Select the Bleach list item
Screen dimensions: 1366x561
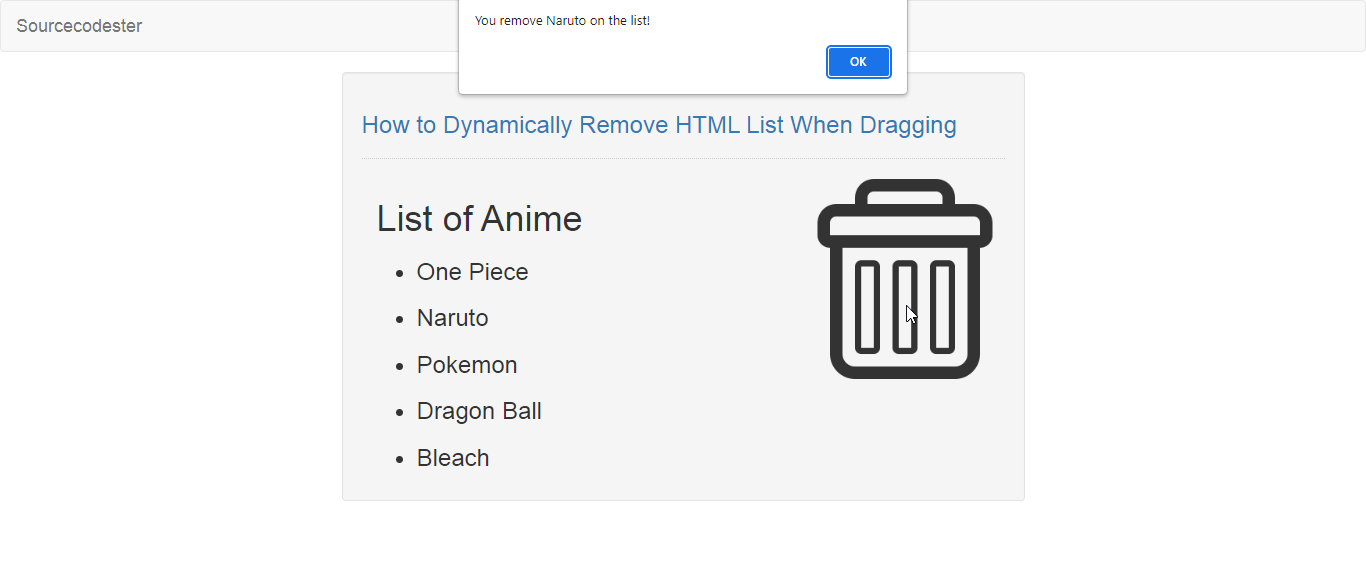[453, 458]
